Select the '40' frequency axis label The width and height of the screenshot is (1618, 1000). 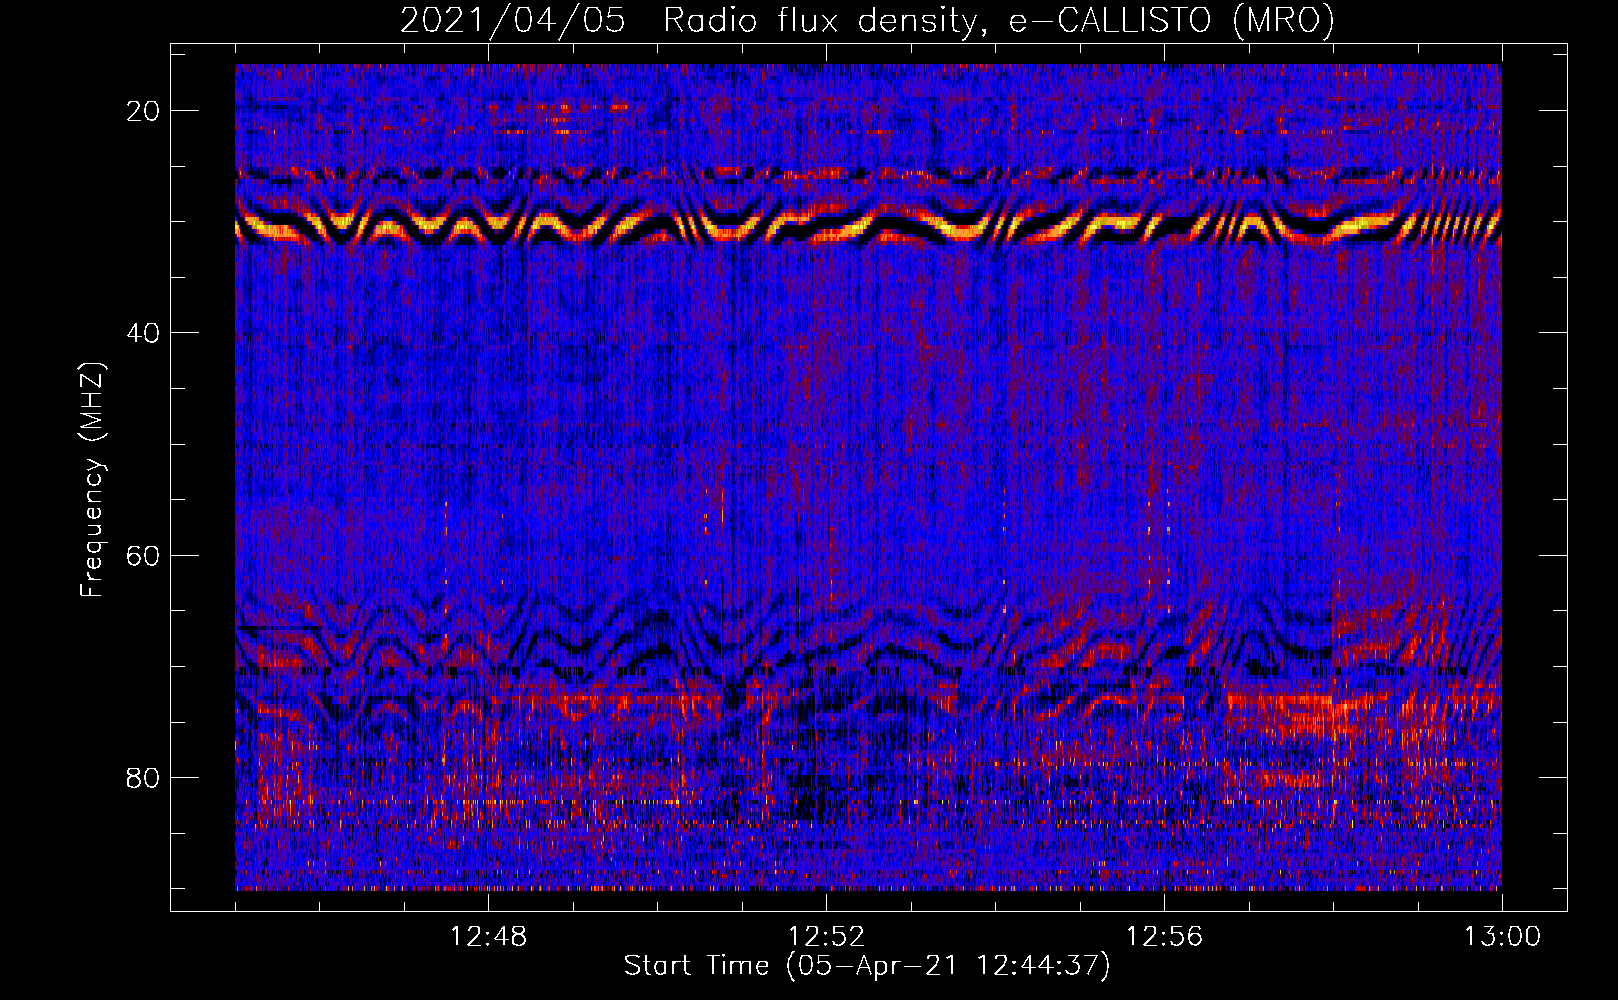(x=144, y=333)
